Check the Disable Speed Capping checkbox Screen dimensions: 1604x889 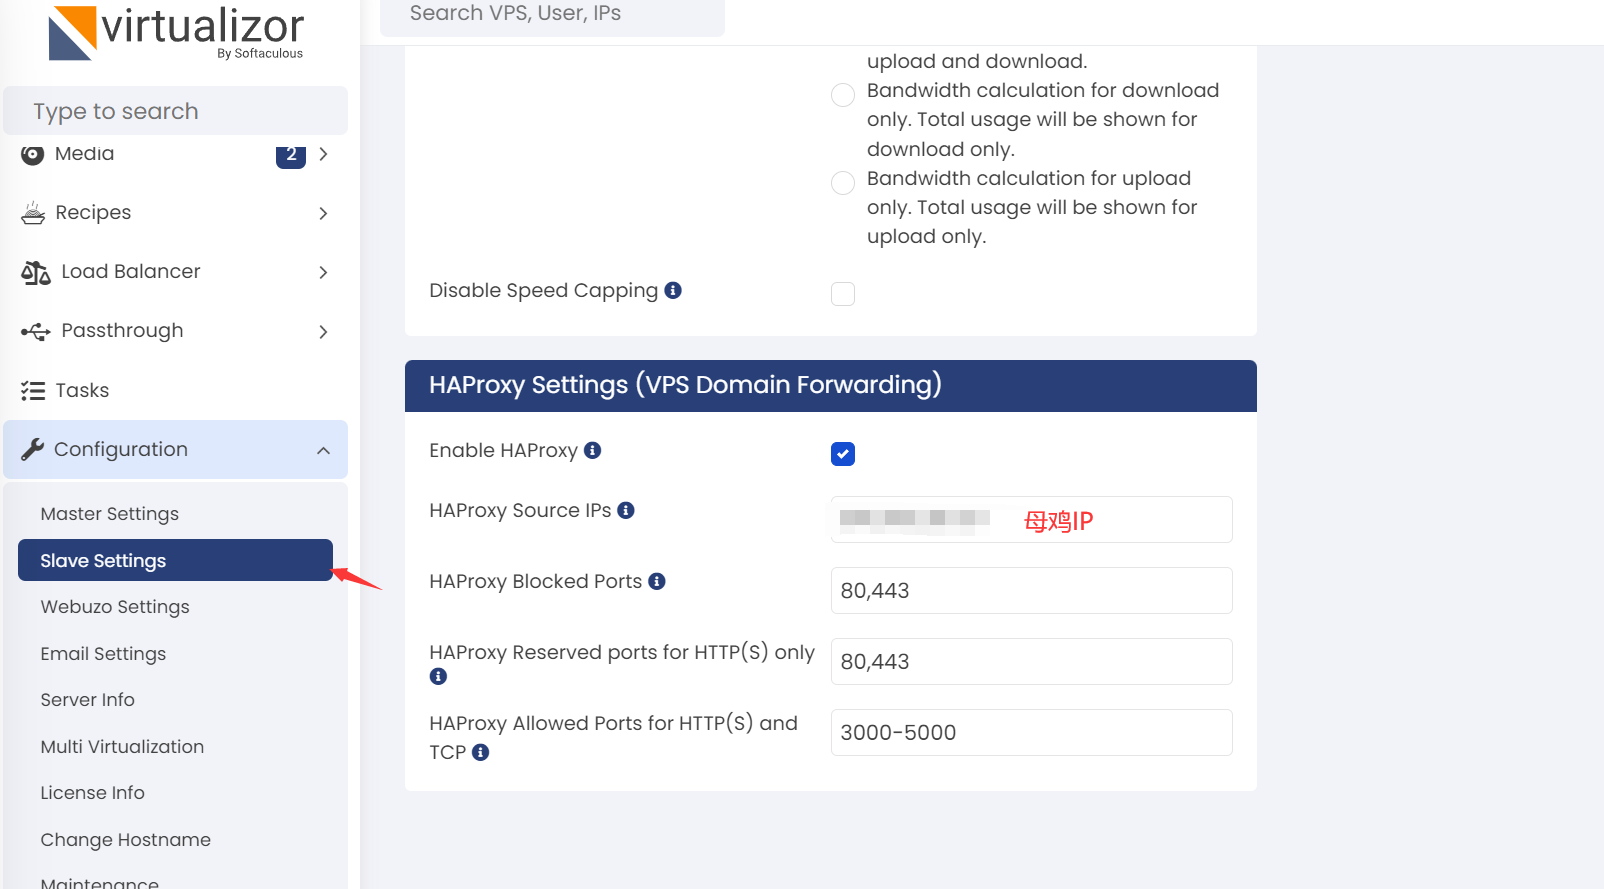pyautogui.click(x=843, y=294)
